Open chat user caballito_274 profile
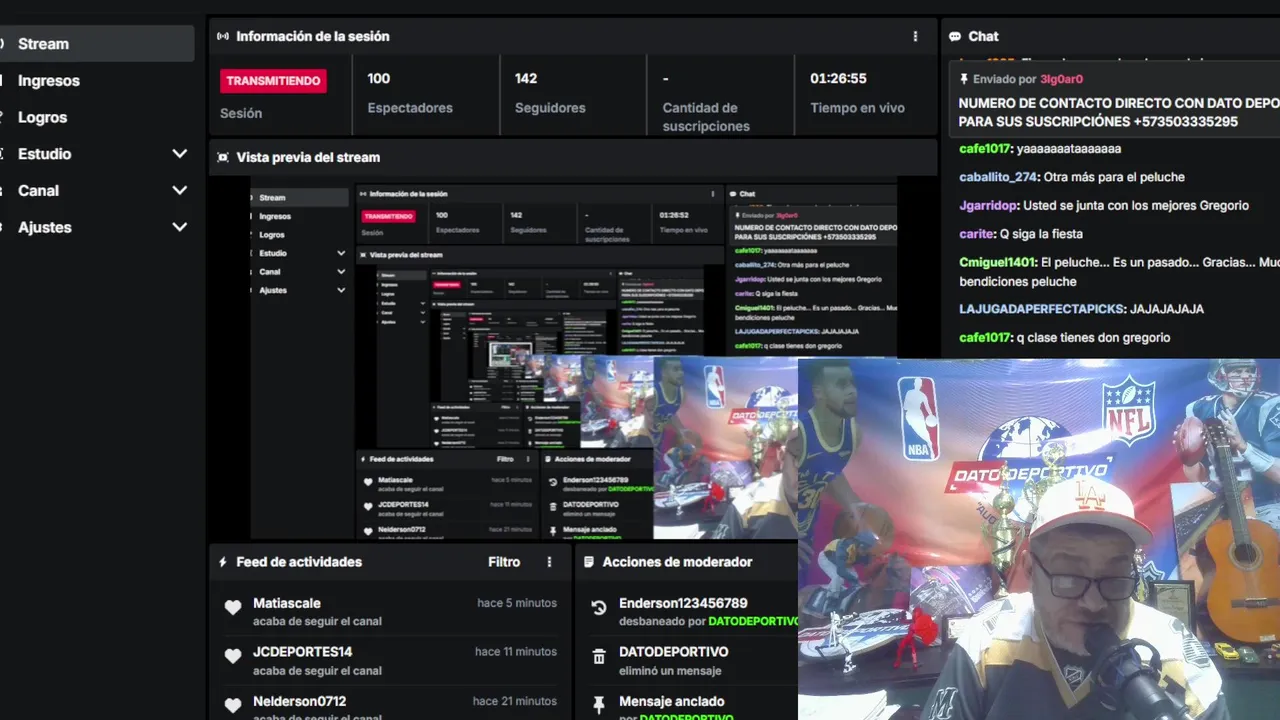Viewport: 1280px width, 720px height. [997, 177]
